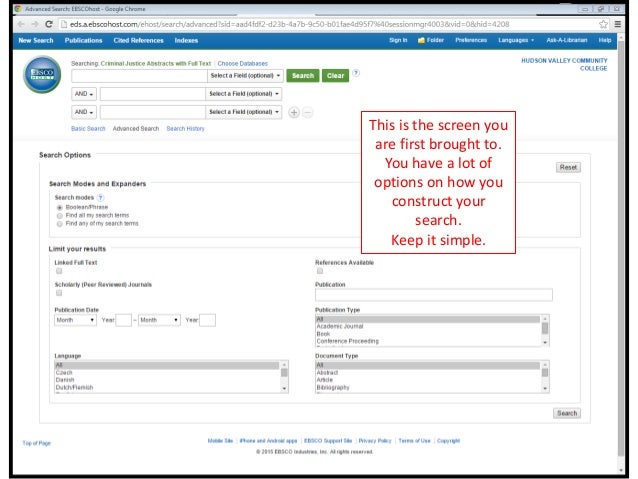Open Indexes in the top bar

coord(186,41)
